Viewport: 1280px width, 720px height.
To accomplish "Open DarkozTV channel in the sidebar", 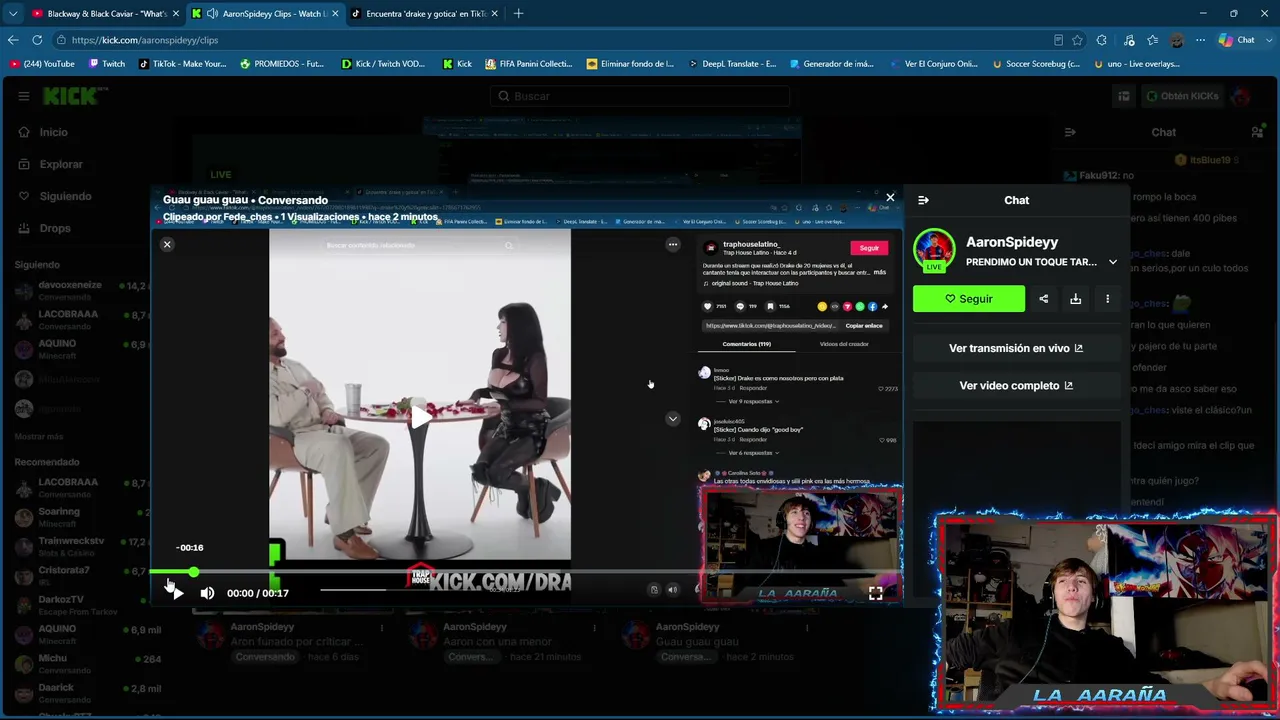I will (80, 605).
